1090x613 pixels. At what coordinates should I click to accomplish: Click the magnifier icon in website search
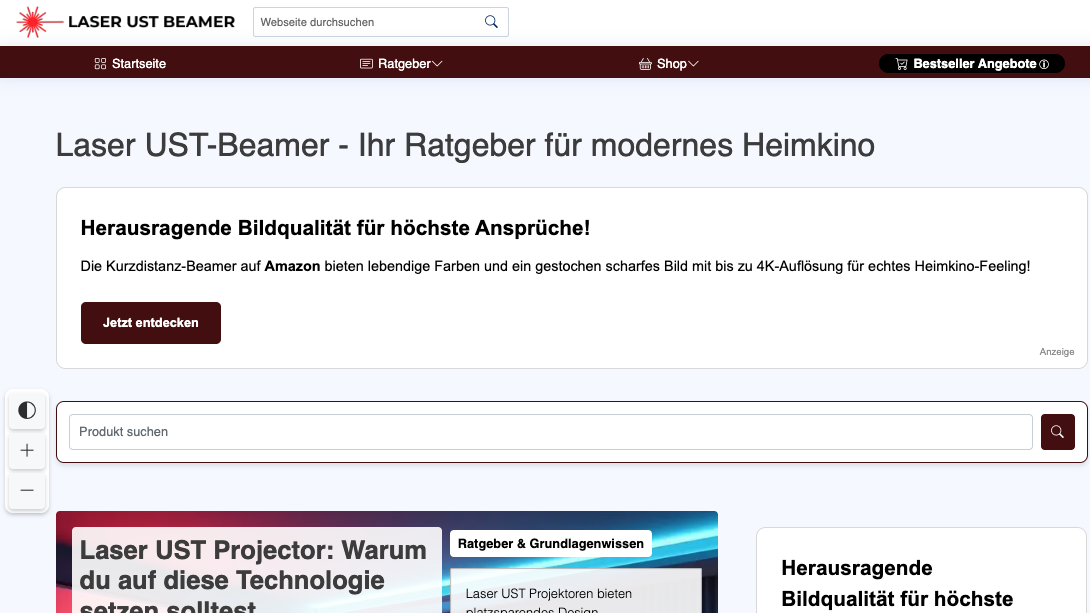coord(491,22)
